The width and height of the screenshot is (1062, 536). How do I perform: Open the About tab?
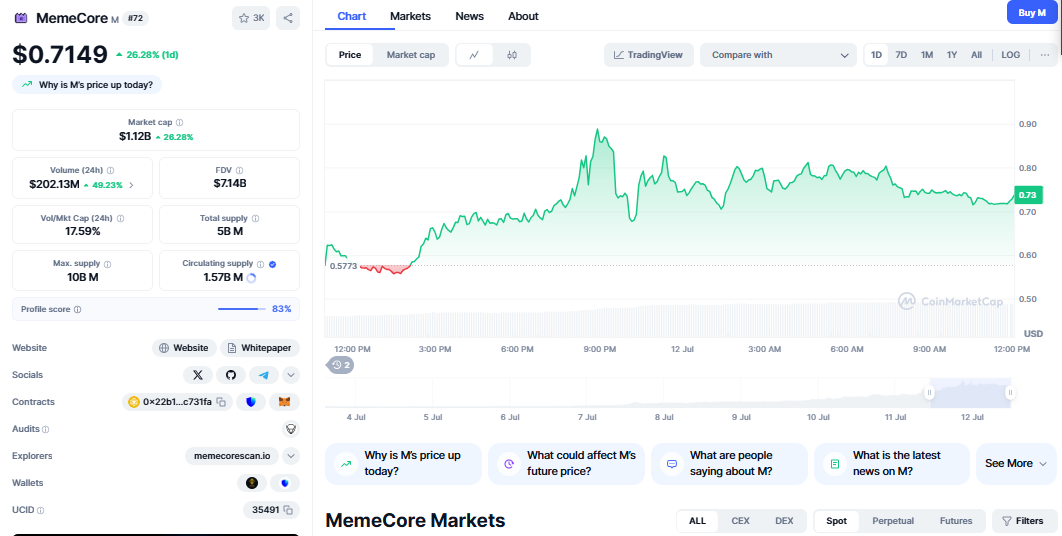tap(524, 16)
